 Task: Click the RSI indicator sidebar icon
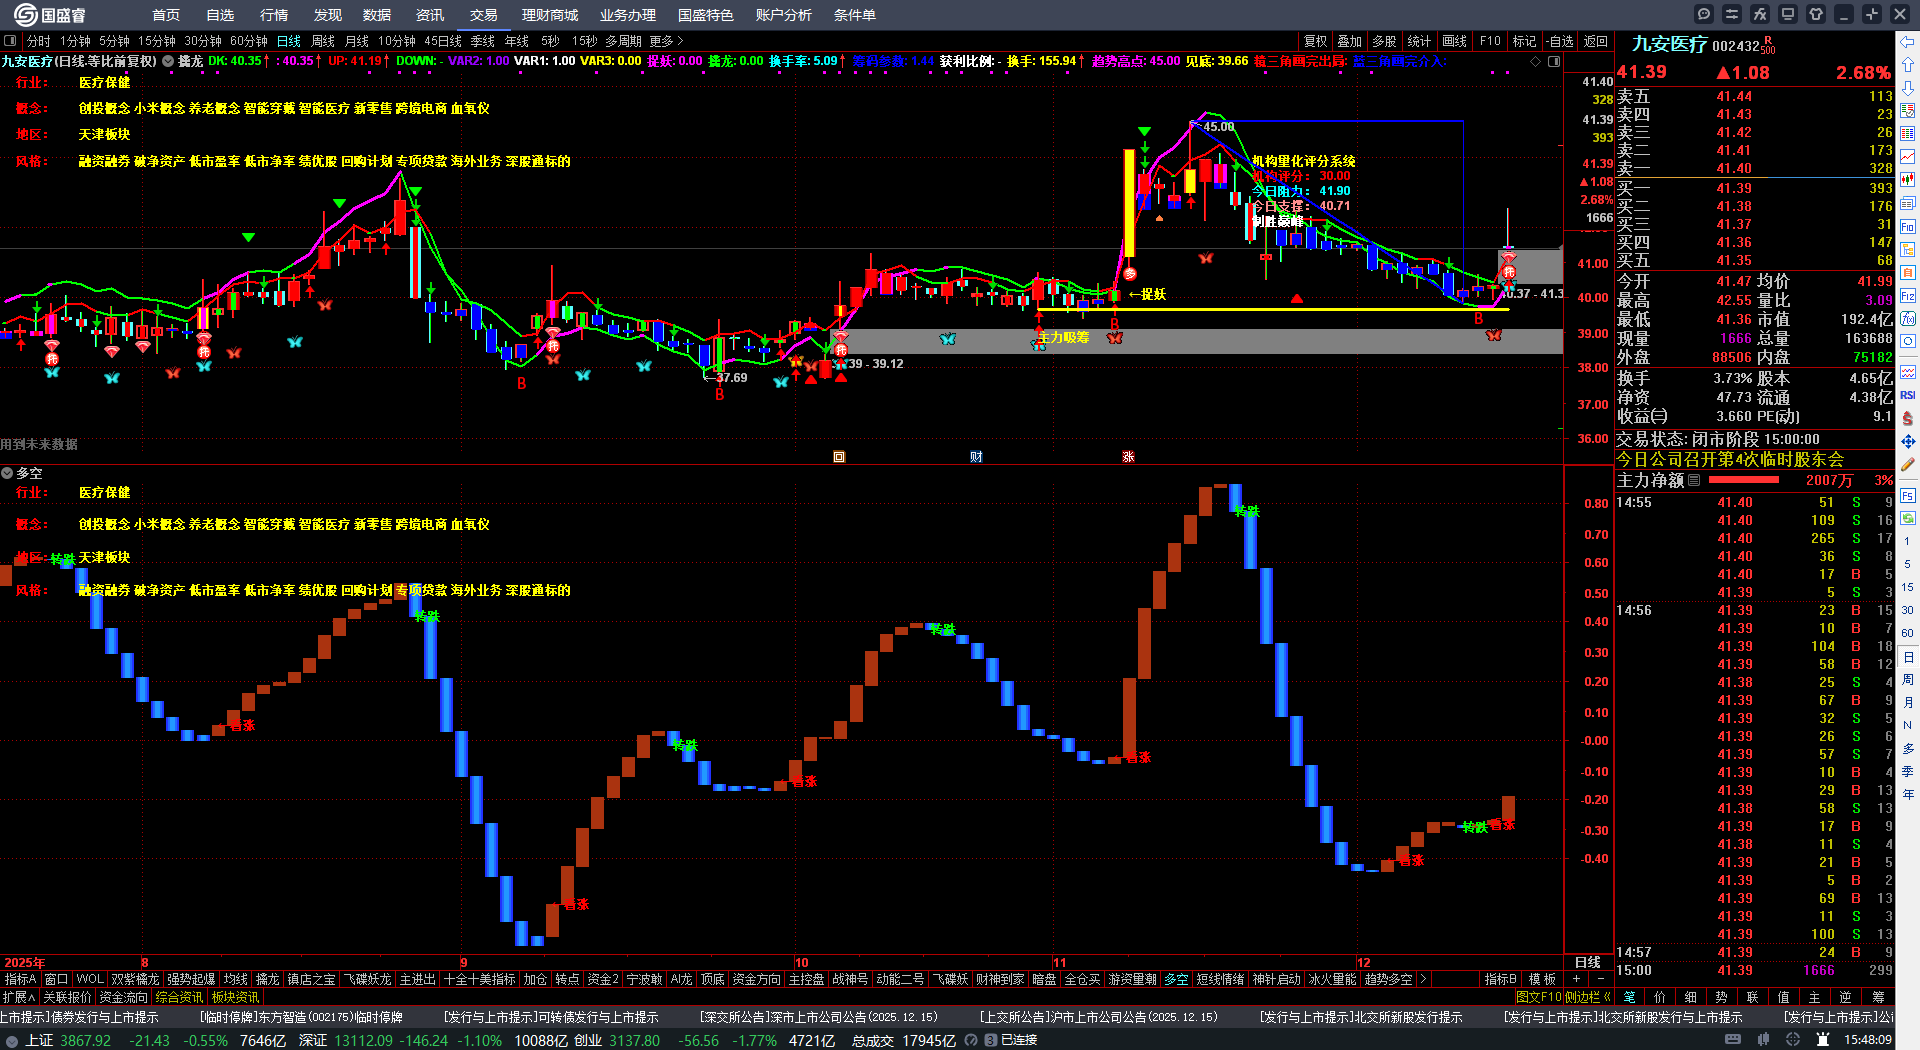1908,396
